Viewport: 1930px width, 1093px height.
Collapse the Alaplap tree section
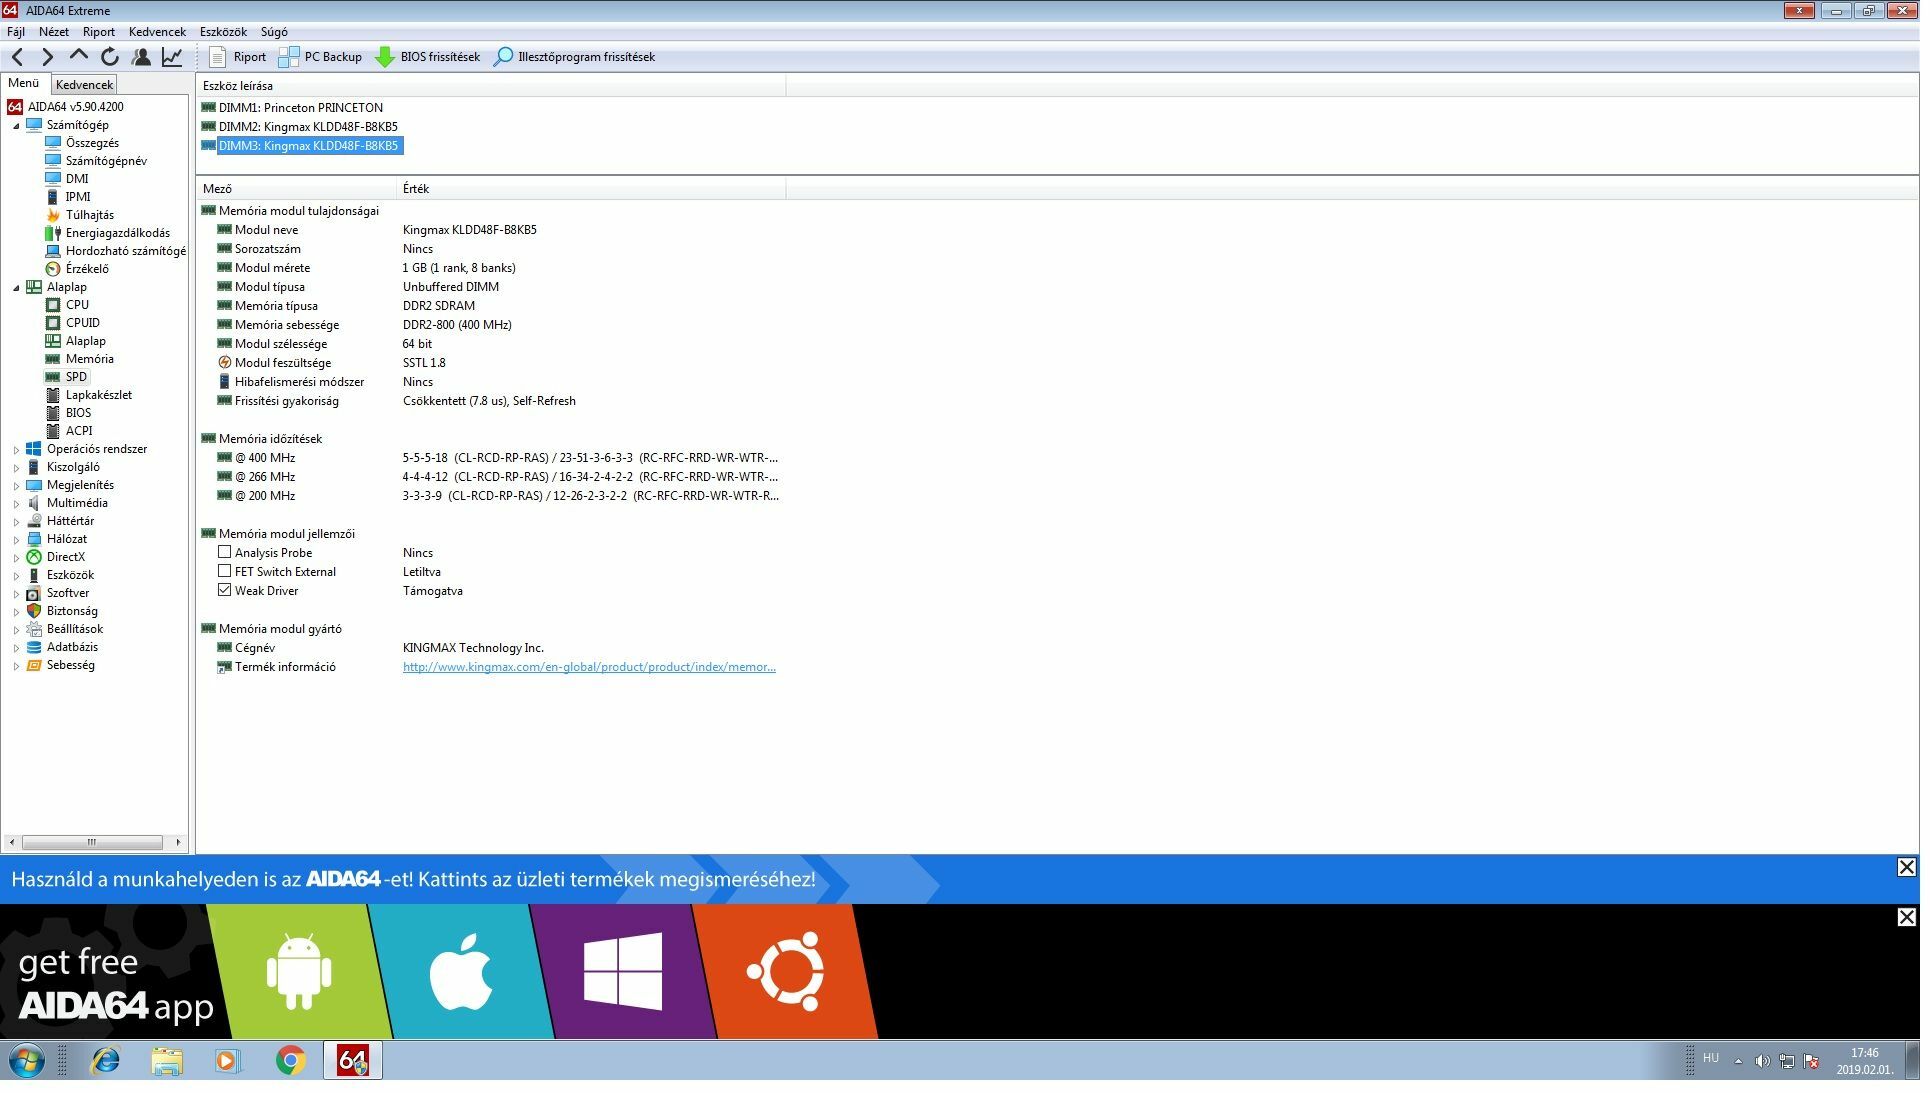point(16,288)
